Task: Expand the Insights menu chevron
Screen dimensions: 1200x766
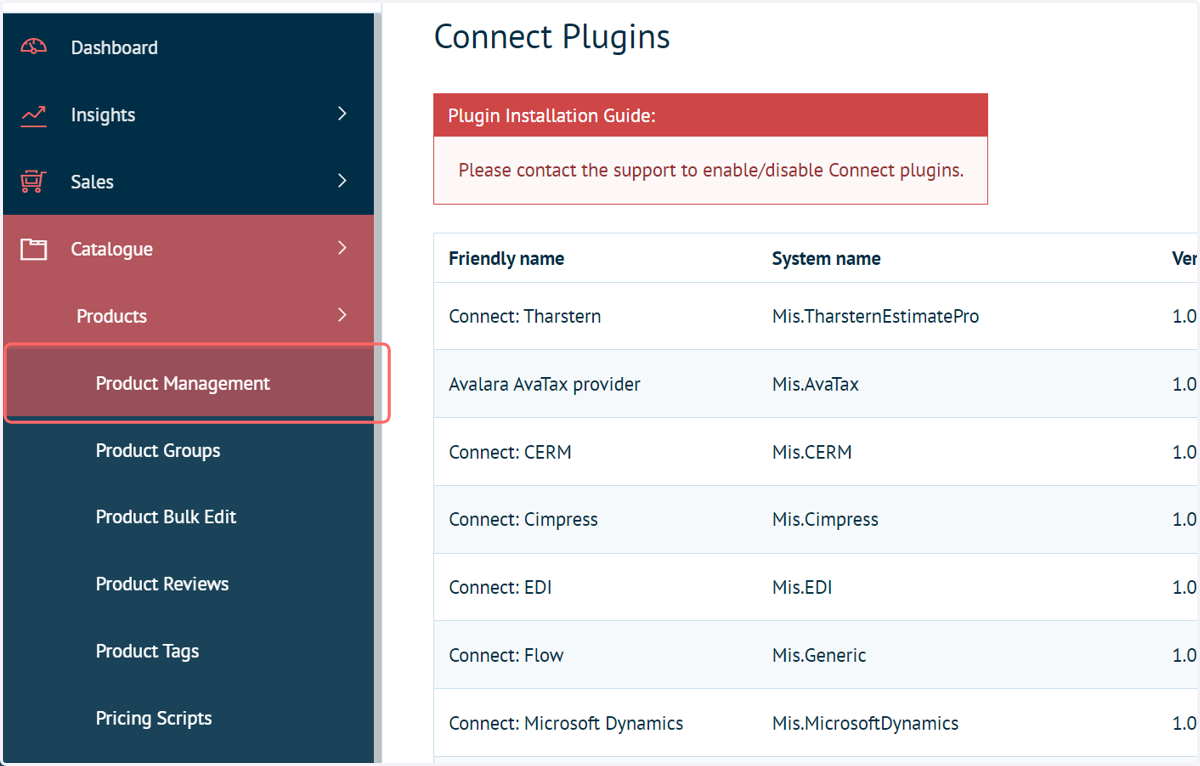Action: click(342, 114)
